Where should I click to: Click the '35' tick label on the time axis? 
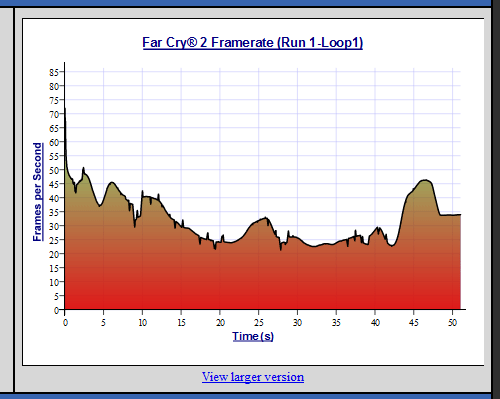point(336,322)
